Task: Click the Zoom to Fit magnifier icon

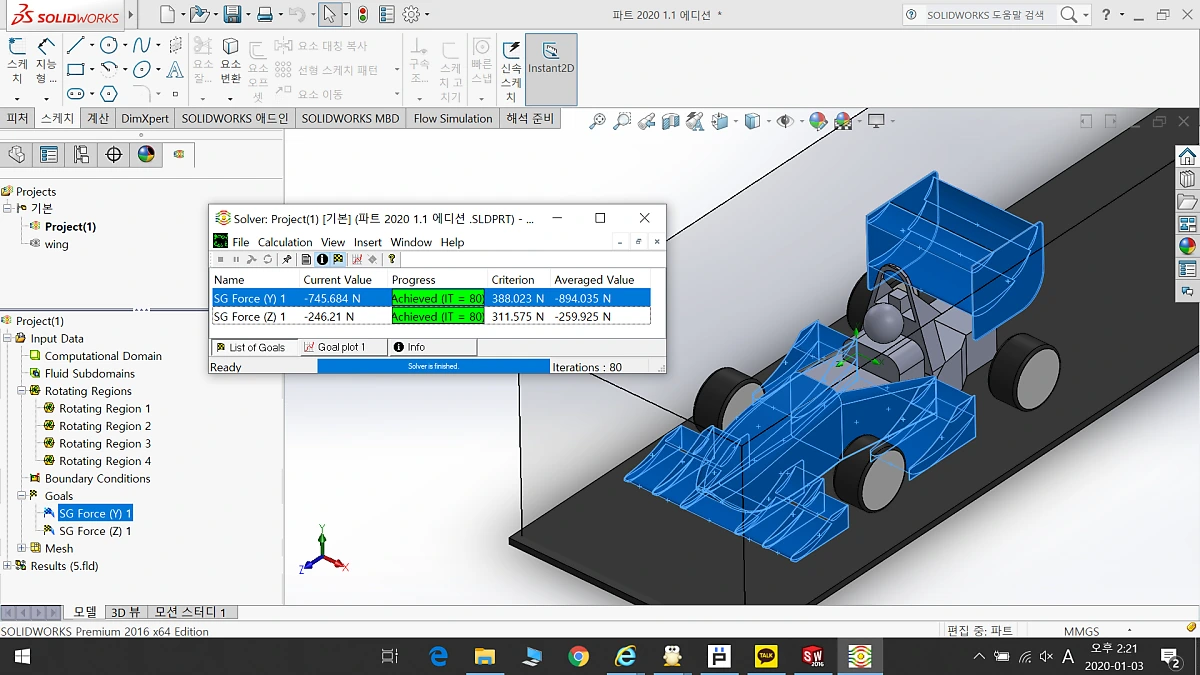Action: tap(597, 121)
